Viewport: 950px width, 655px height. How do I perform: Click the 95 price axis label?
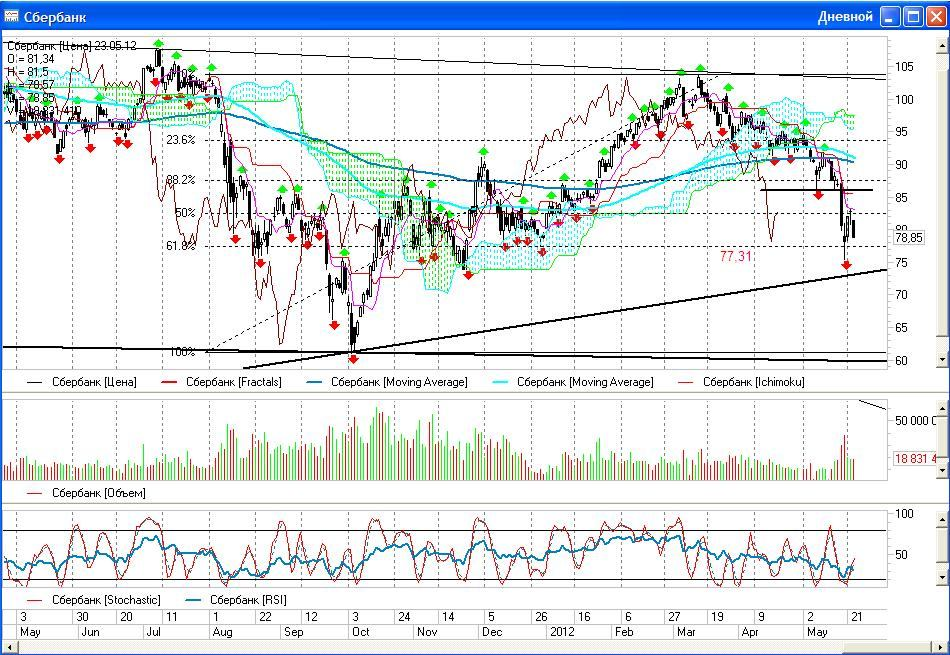902,132
